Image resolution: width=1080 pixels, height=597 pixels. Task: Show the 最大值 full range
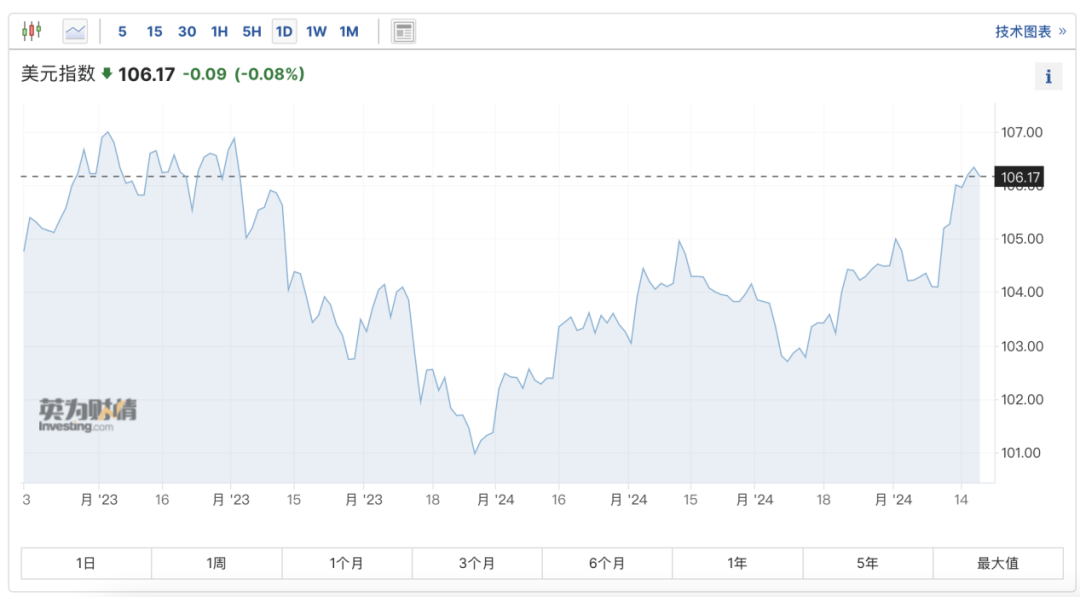pos(998,563)
